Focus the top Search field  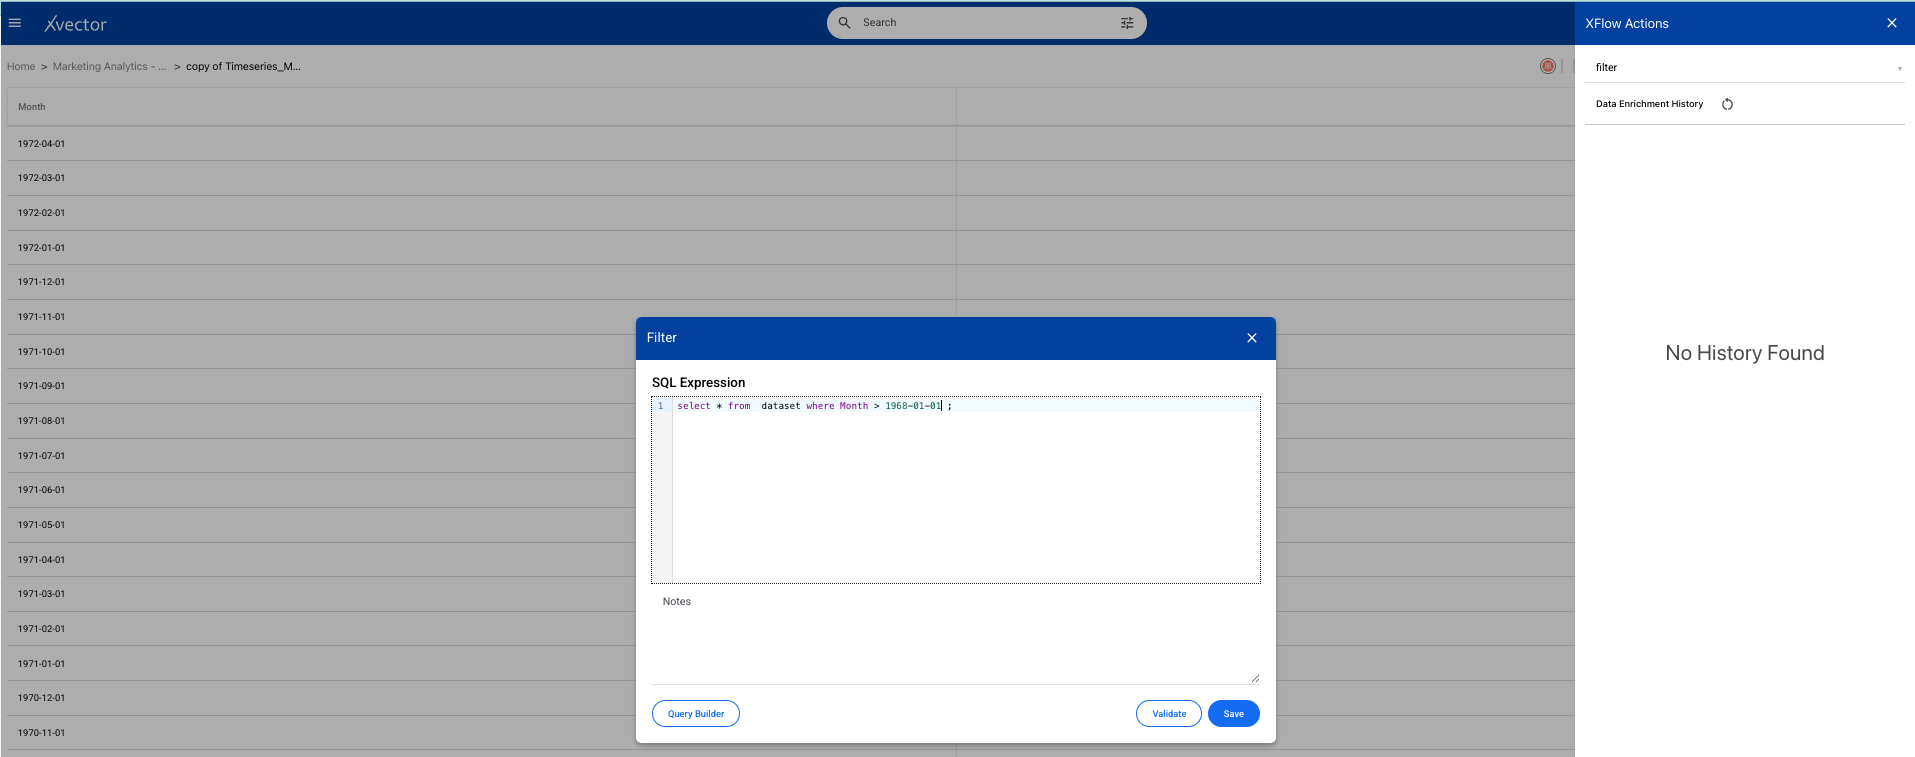pos(985,23)
